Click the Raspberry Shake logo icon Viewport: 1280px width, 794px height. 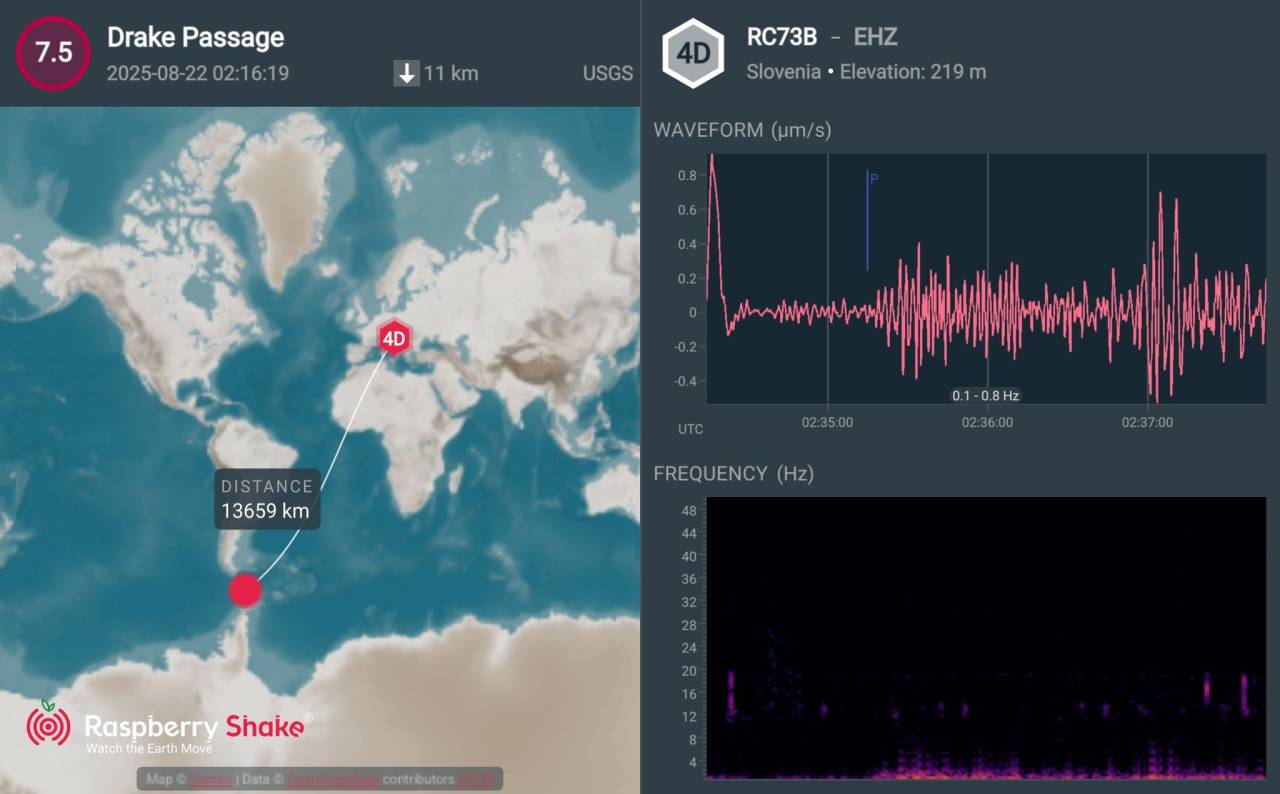(x=48, y=724)
